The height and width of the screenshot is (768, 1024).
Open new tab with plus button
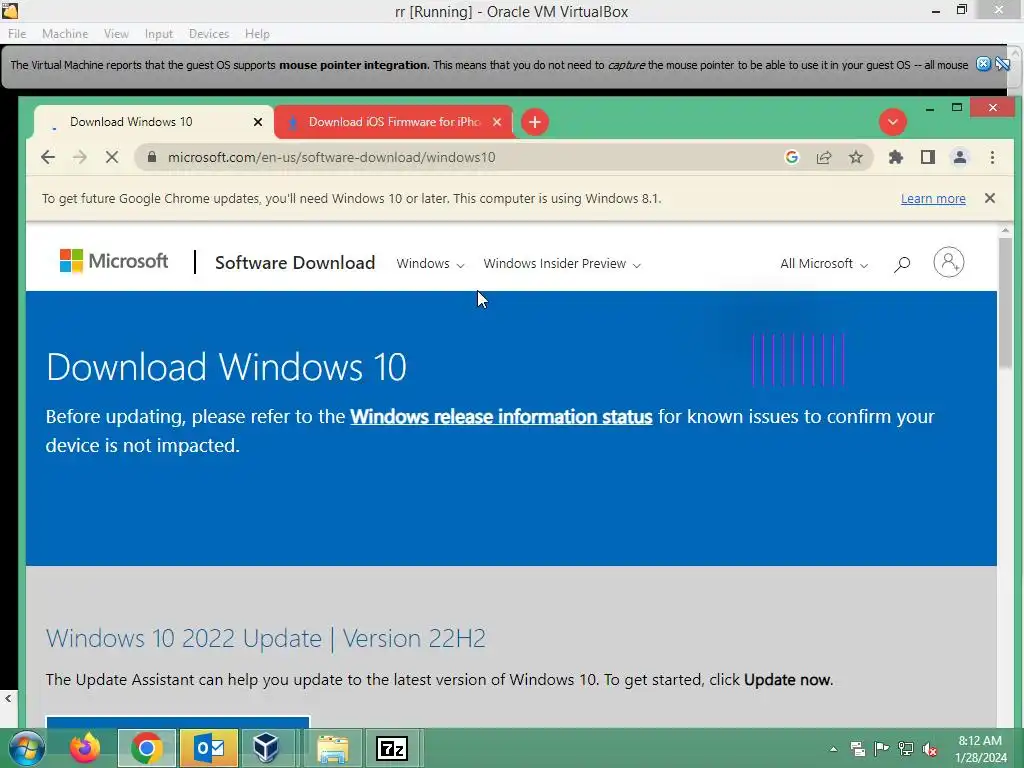click(535, 122)
